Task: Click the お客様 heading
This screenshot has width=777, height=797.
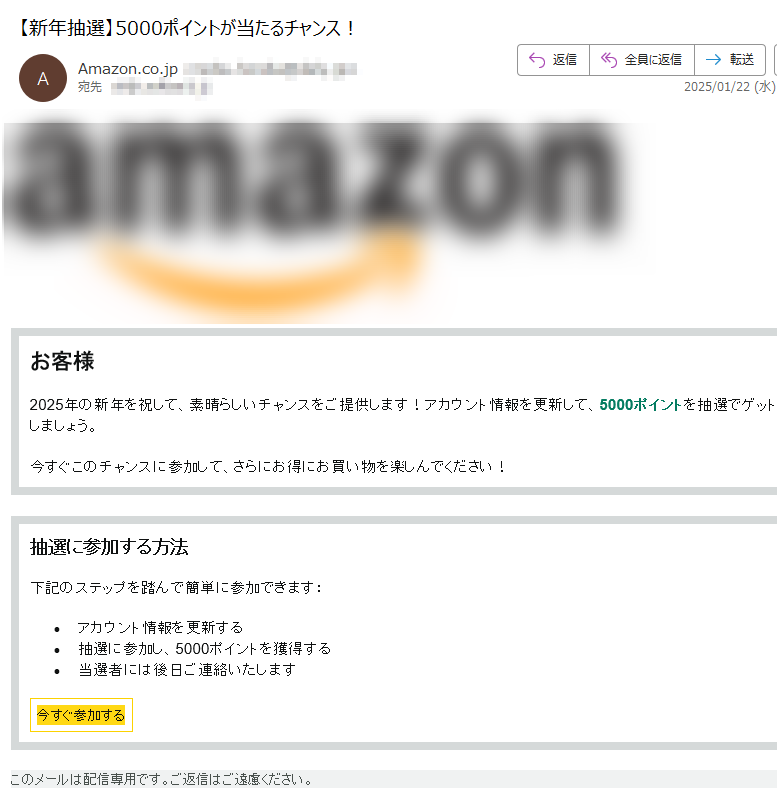Action: (62, 361)
